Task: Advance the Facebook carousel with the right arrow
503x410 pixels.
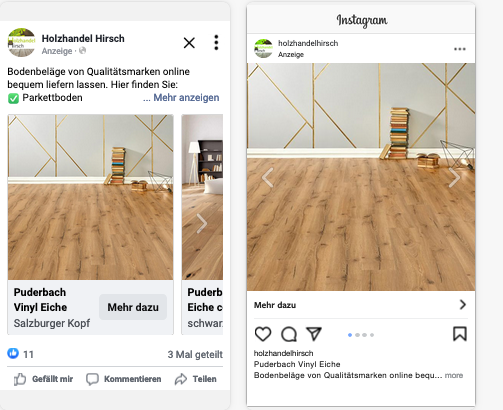Action: [201, 223]
